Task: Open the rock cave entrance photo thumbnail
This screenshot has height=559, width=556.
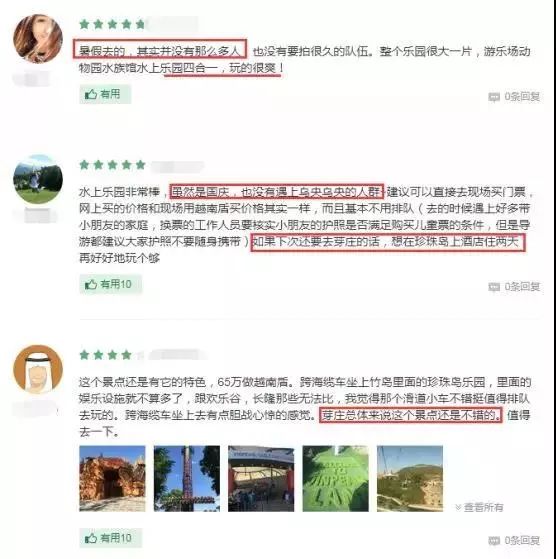Action: click(x=112, y=478)
